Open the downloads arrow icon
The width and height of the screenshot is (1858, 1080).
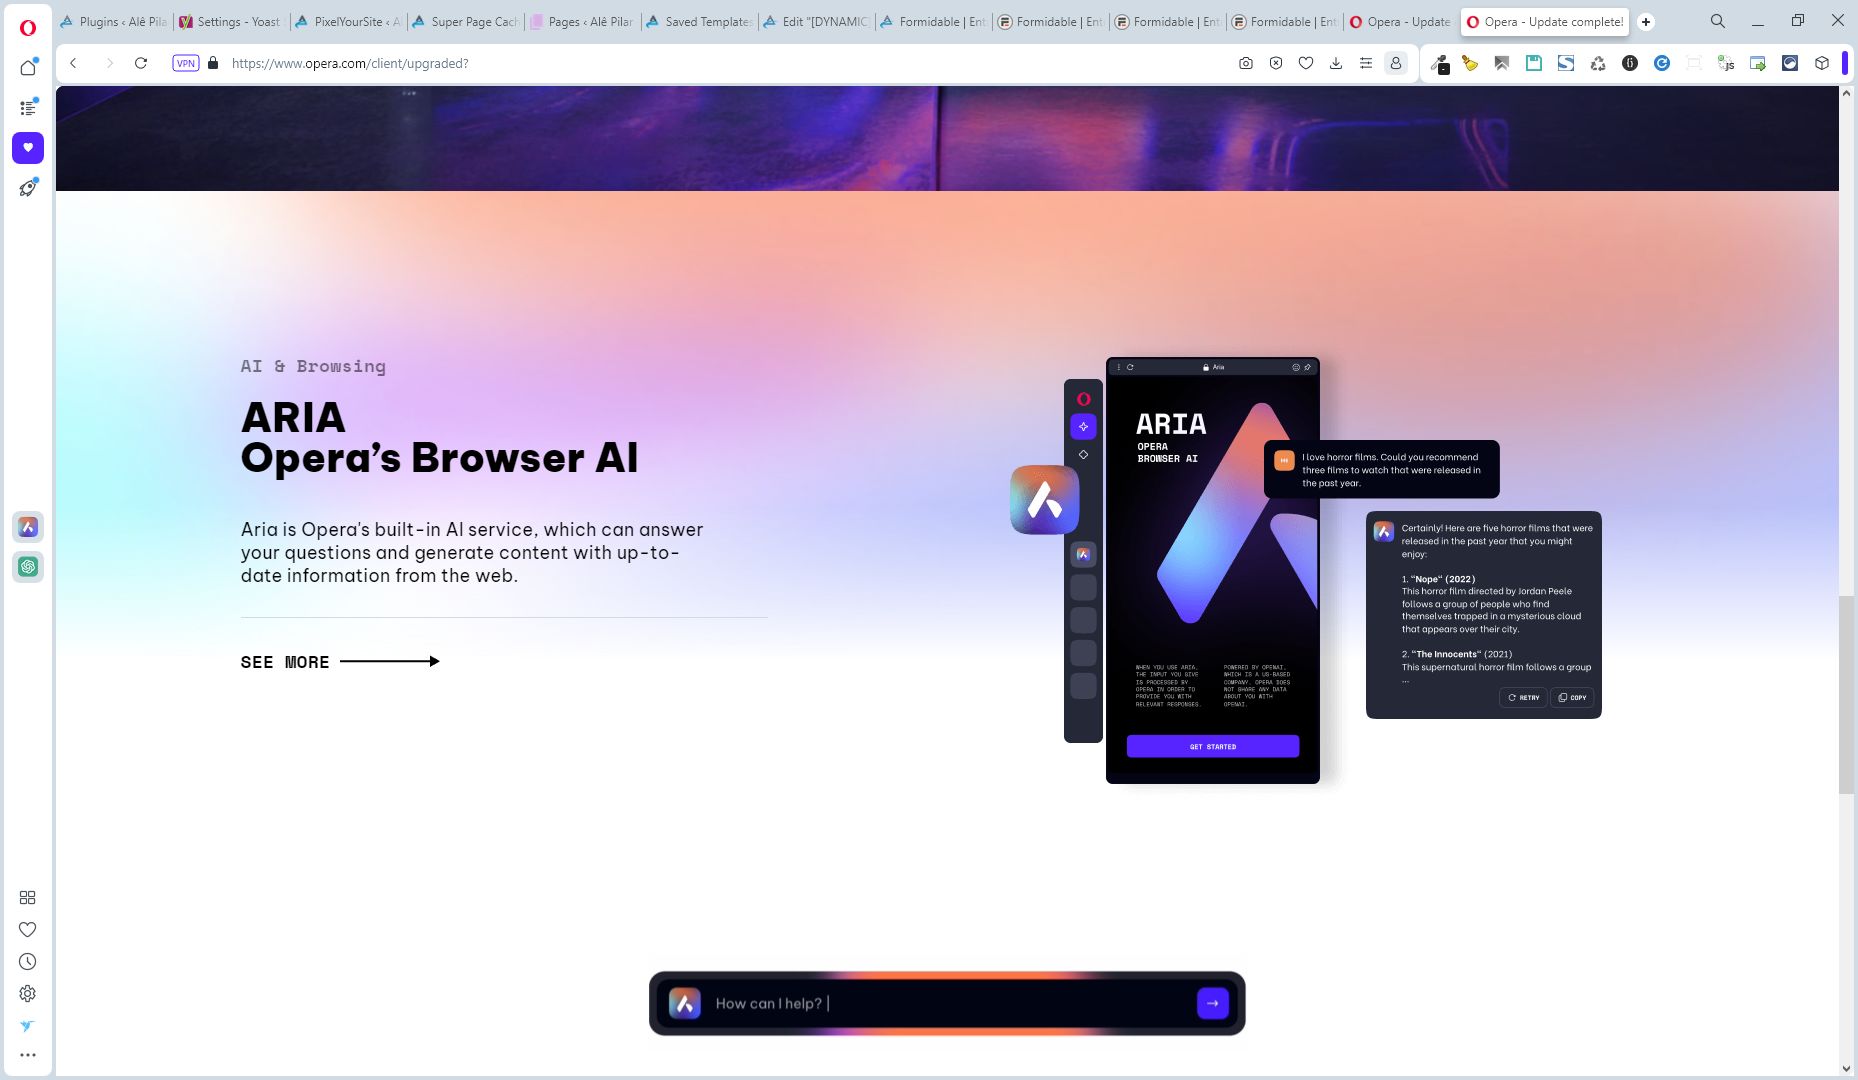(x=1336, y=63)
